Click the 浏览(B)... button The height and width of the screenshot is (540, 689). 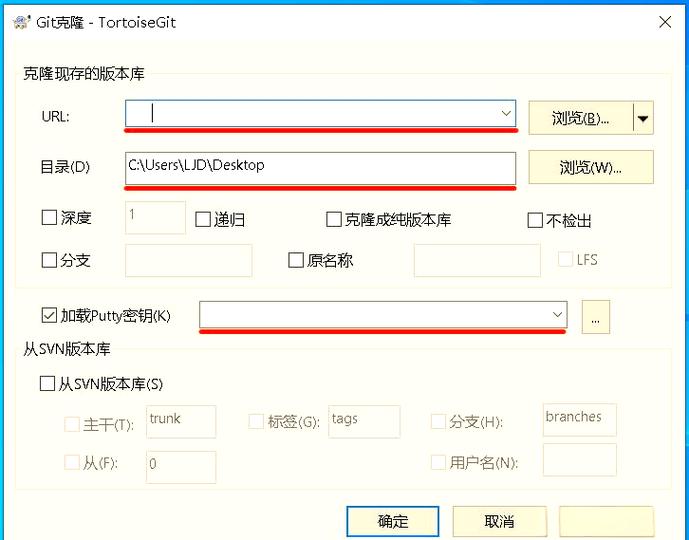click(x=580, y=118)
